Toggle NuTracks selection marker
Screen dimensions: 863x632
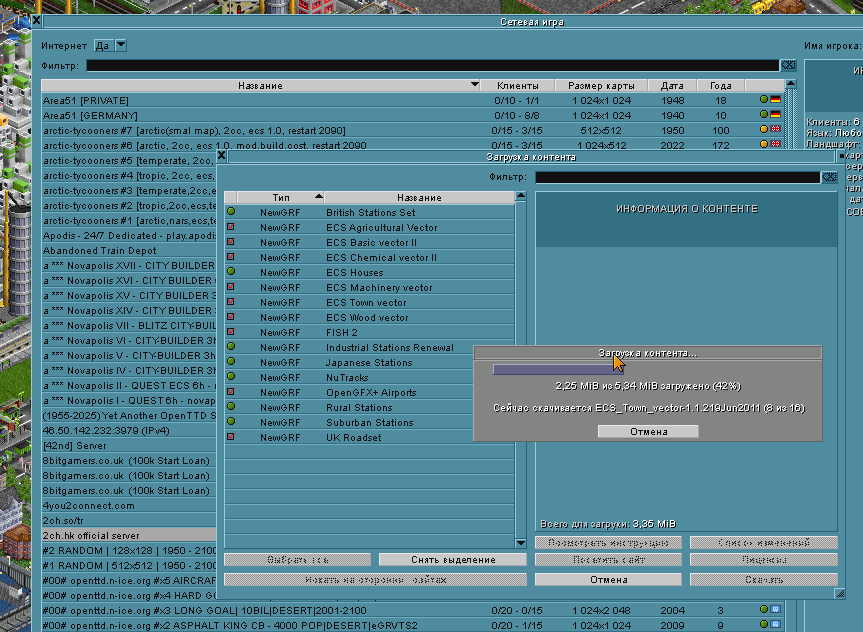click(231, 377)
